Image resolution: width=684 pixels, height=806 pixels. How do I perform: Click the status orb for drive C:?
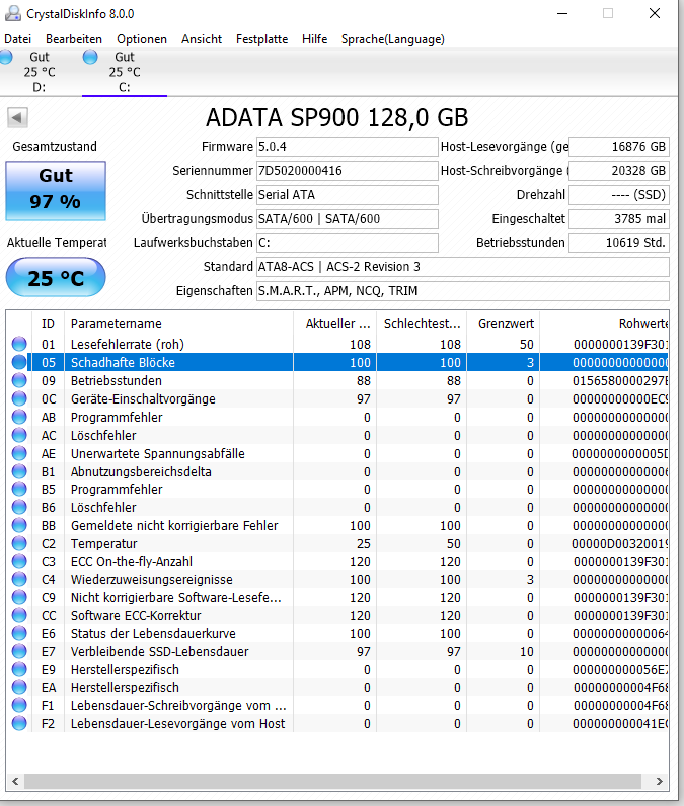tap(90, 57)
